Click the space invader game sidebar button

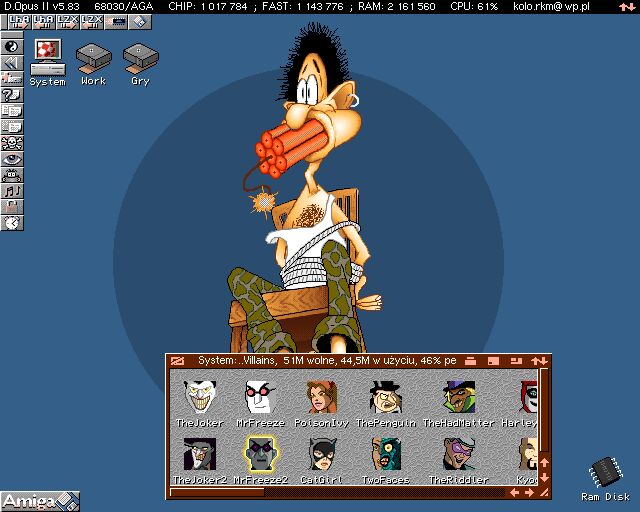(x=12, y=175)
